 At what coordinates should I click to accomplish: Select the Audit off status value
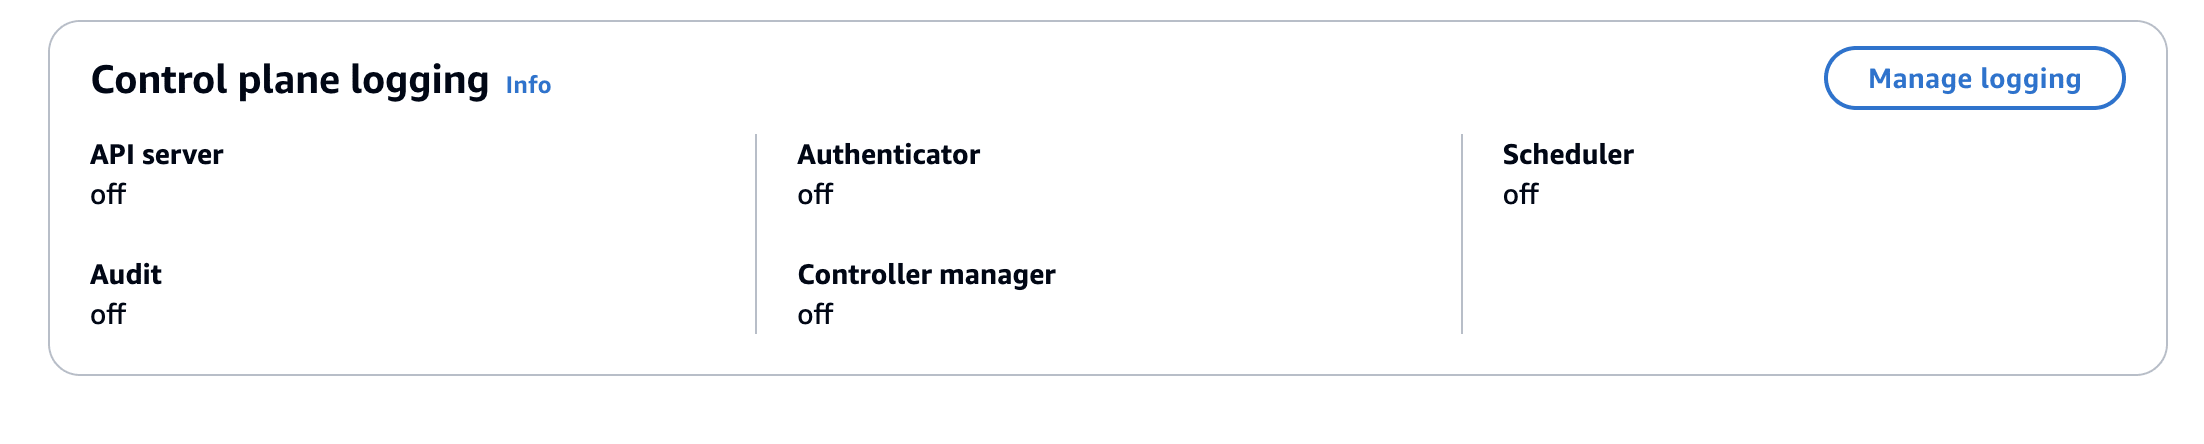[108, 314]
